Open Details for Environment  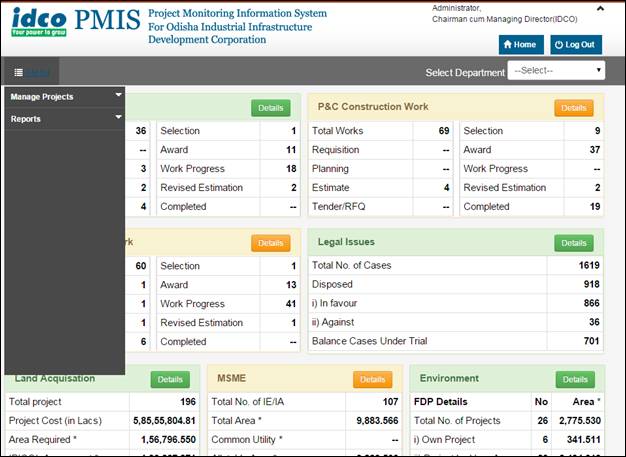pos(575,379)
